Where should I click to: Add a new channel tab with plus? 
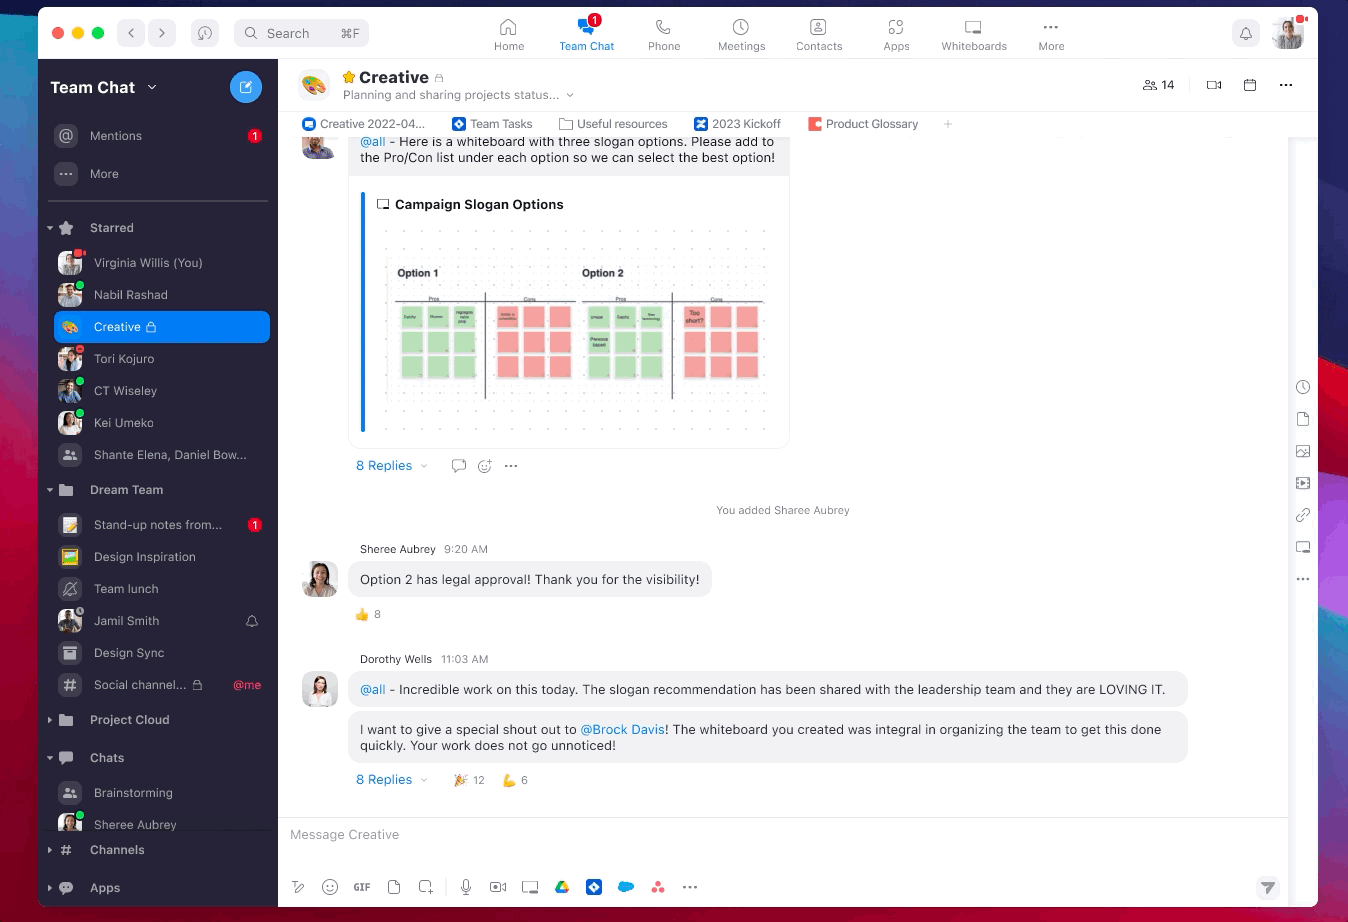point(948,124)
